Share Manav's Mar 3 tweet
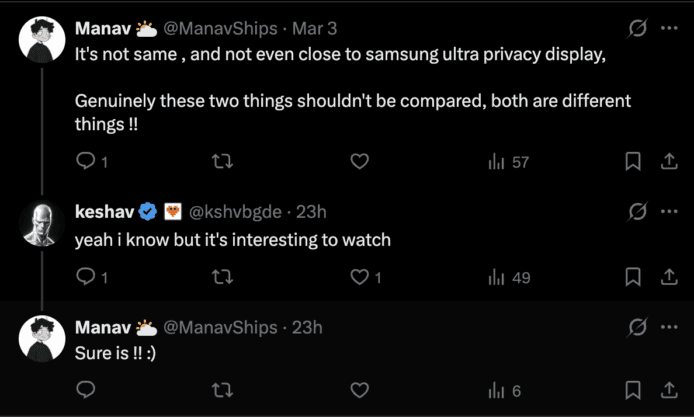Screen dimensions: 694x417 (x=668, y=161)
